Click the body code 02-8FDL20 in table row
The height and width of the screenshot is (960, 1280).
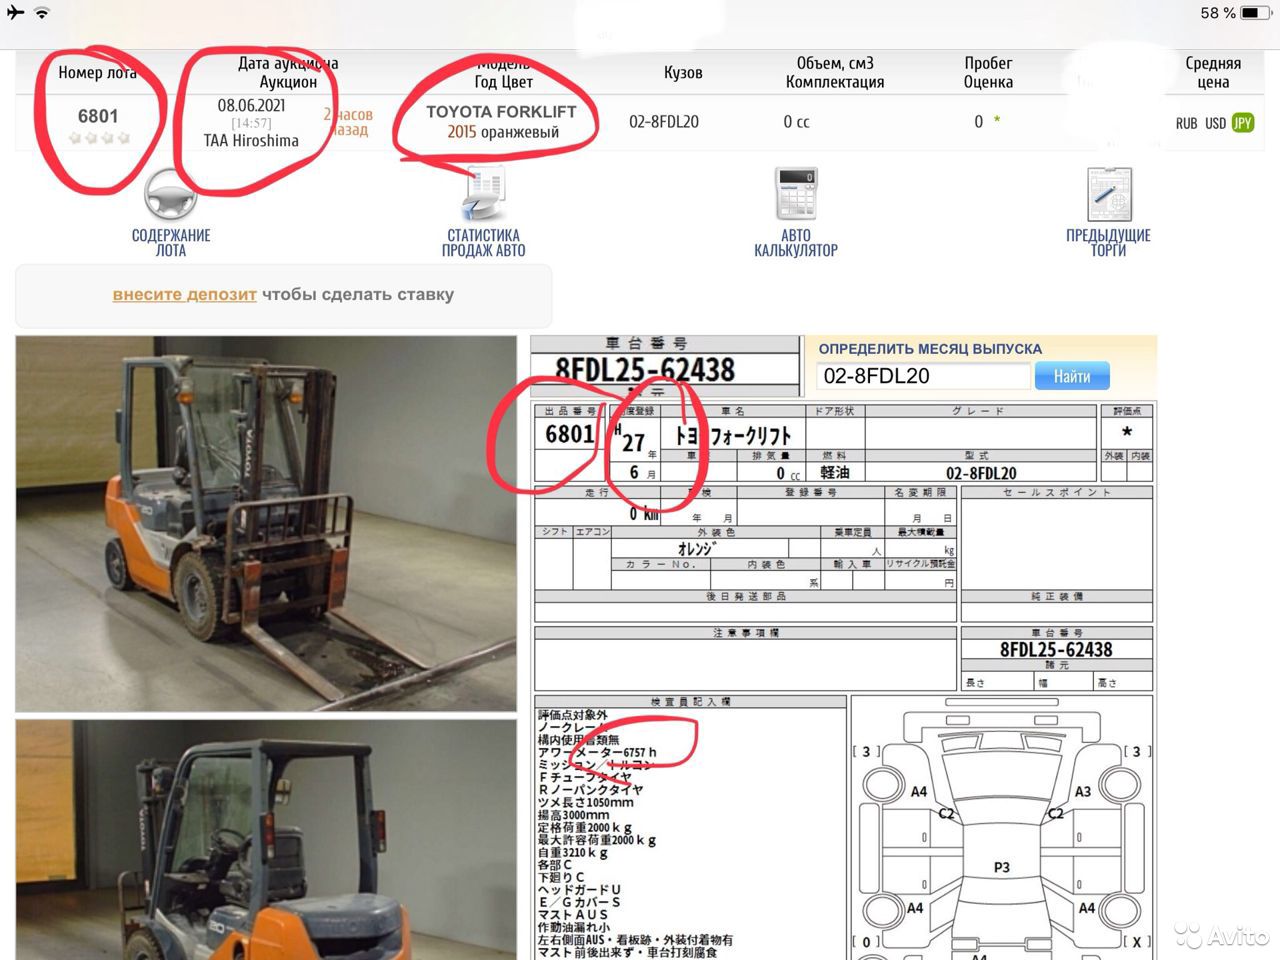[x=664, y=121]
